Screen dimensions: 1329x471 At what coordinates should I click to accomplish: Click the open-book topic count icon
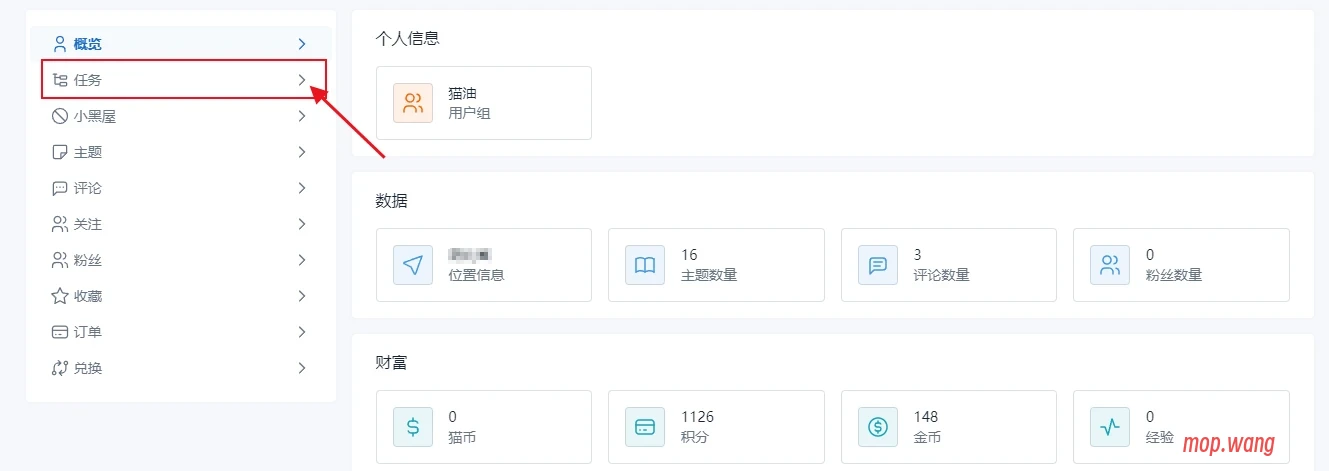(x=645, y=265)
